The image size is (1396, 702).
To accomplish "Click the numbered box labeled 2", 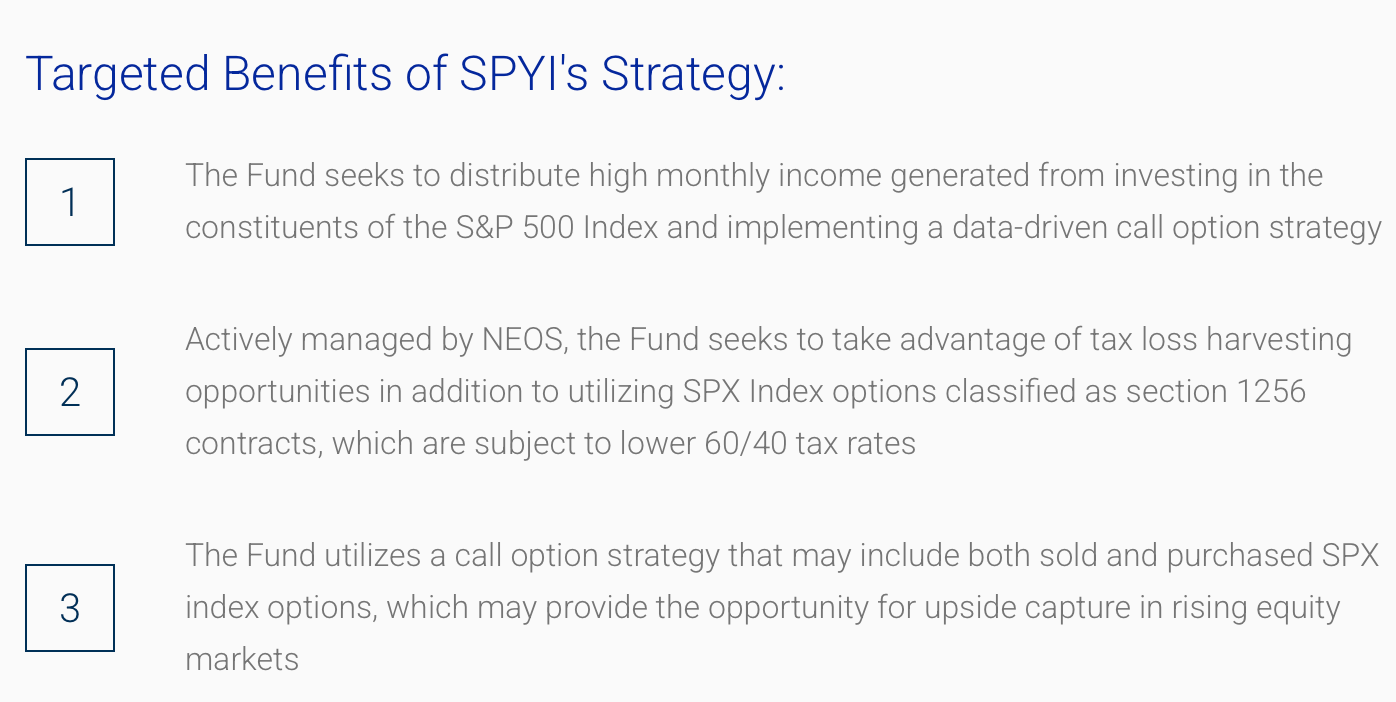I will pyautogui.click(x=70, y=392).
